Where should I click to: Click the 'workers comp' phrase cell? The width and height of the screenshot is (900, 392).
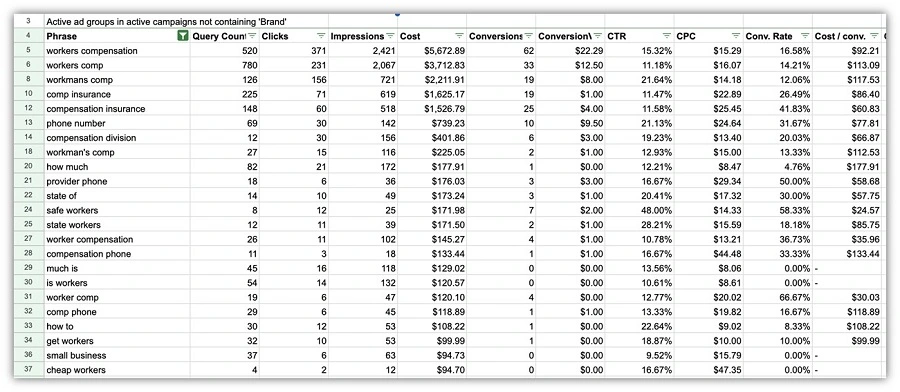(117, 65)
